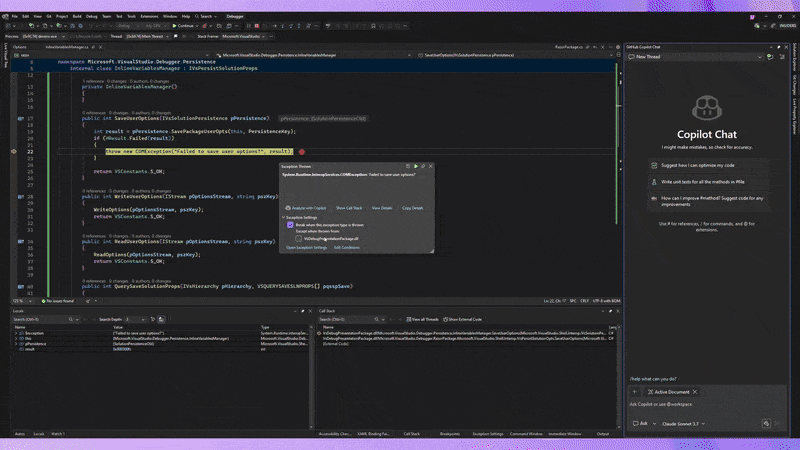
Task: Toggle Break when this exception type is thrown
Action: click(290, 226)
